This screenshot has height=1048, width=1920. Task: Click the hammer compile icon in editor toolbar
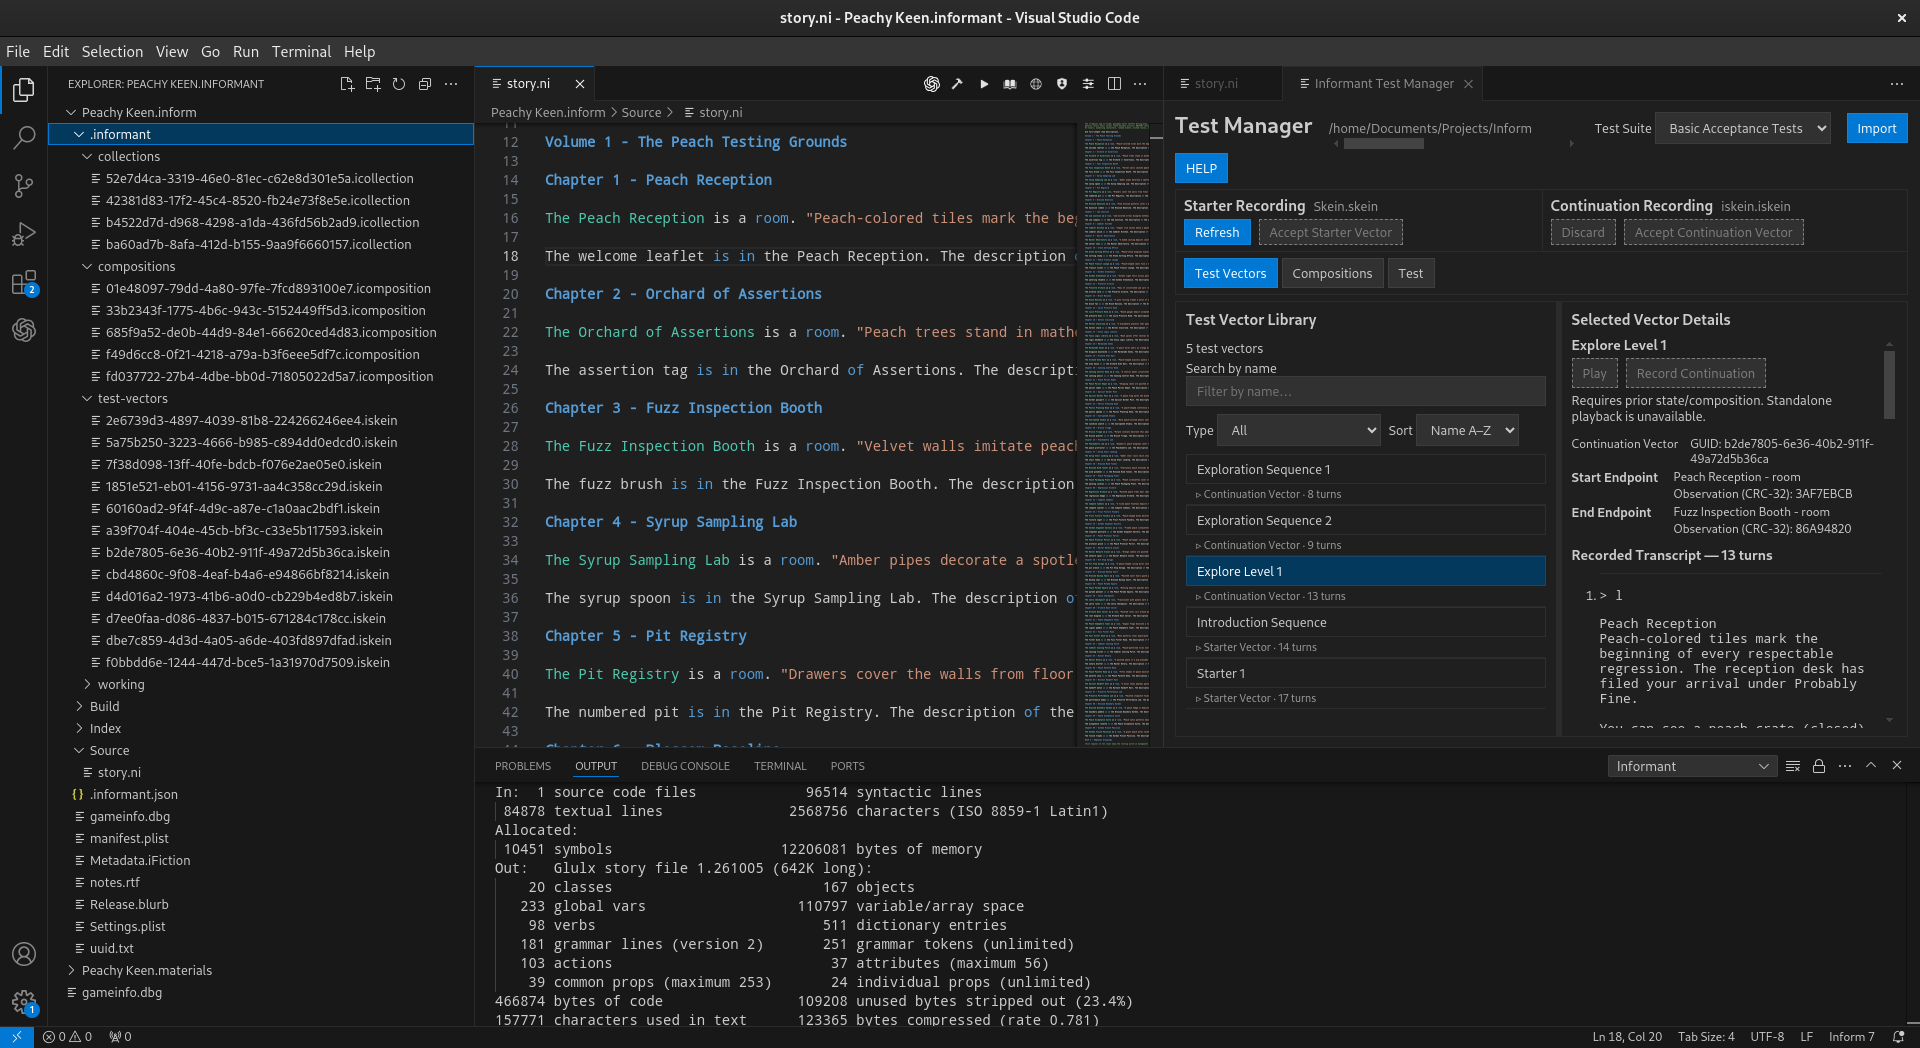coord(957,84)
